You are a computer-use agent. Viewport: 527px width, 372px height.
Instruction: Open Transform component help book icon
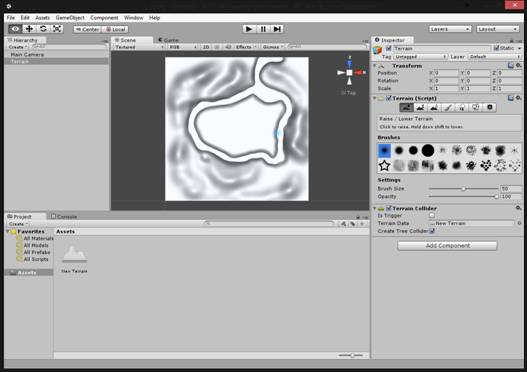coord(511,66)
